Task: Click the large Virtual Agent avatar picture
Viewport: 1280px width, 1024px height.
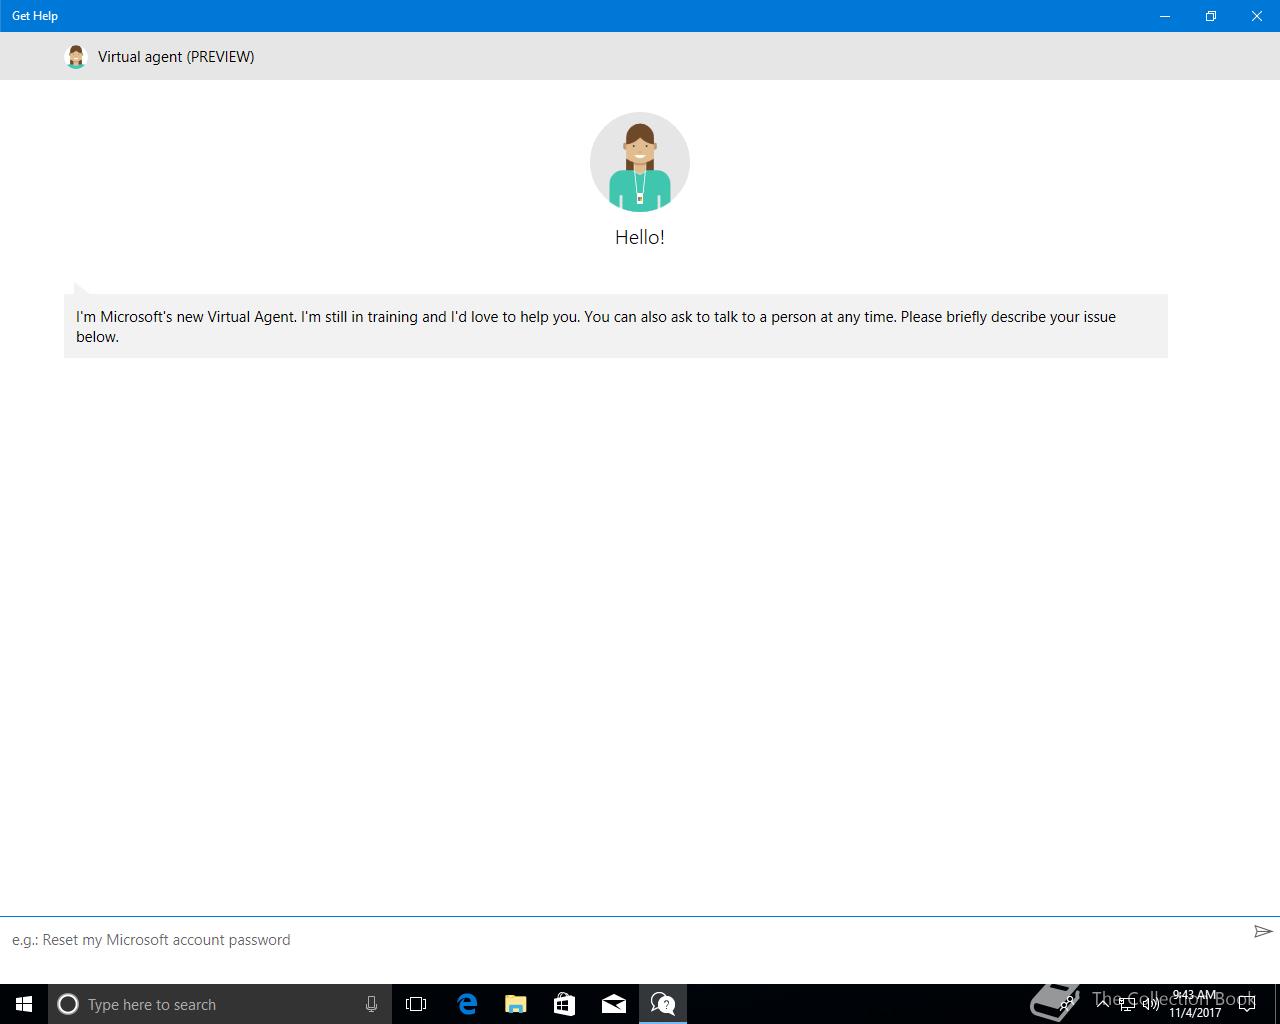Action: point(640,162)
